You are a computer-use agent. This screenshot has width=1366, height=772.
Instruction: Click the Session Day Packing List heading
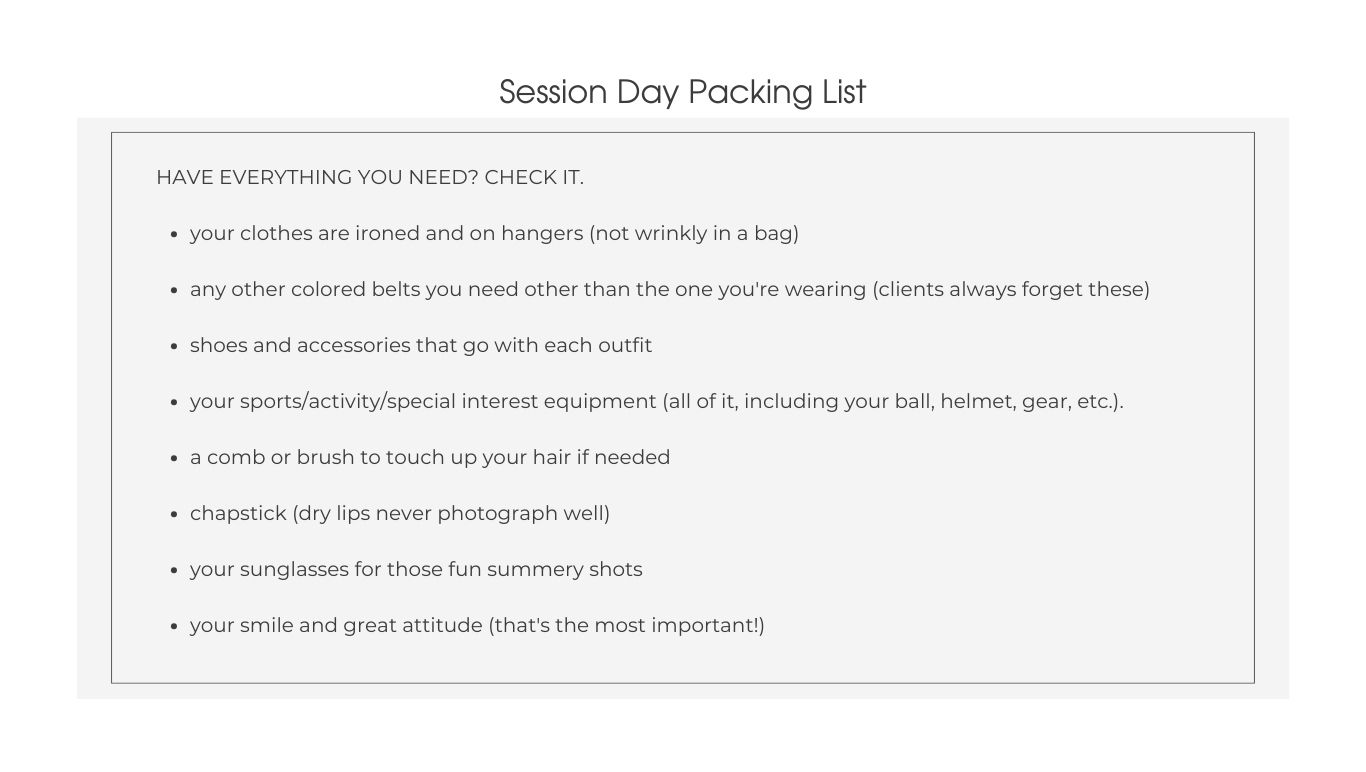pos(682,92)
